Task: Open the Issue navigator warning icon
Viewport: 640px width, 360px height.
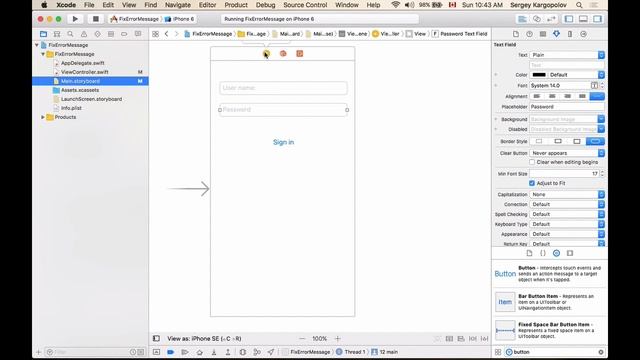Action: pos(84,34)
